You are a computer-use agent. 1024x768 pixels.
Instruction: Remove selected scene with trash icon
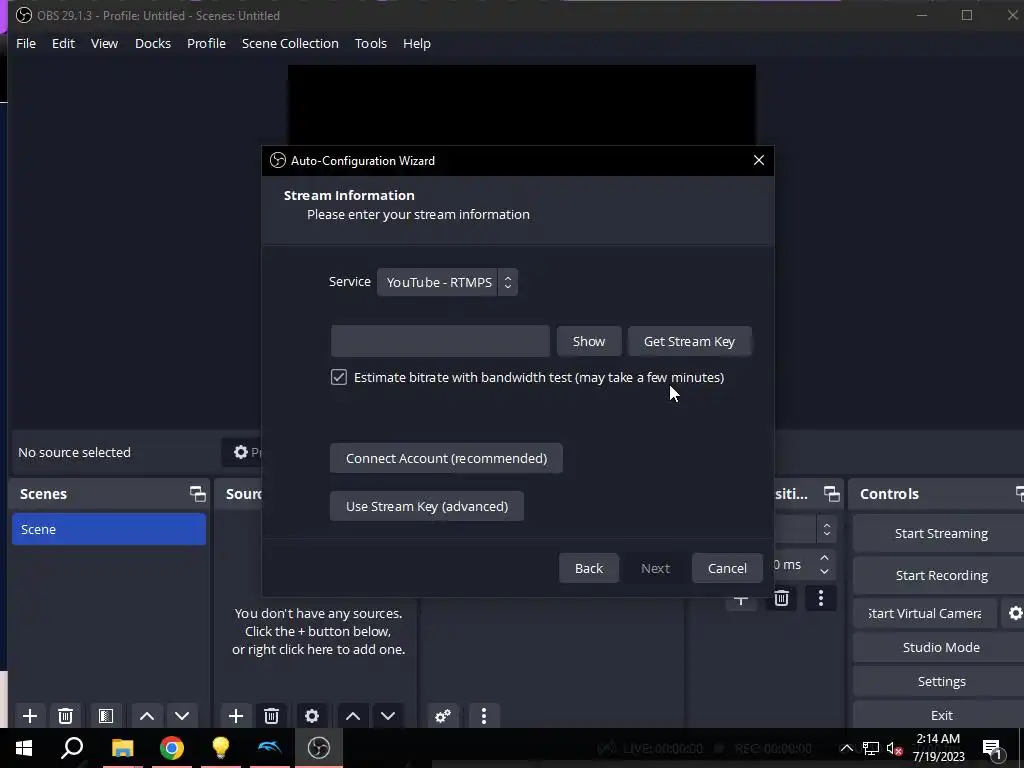(x=65, y=716)
